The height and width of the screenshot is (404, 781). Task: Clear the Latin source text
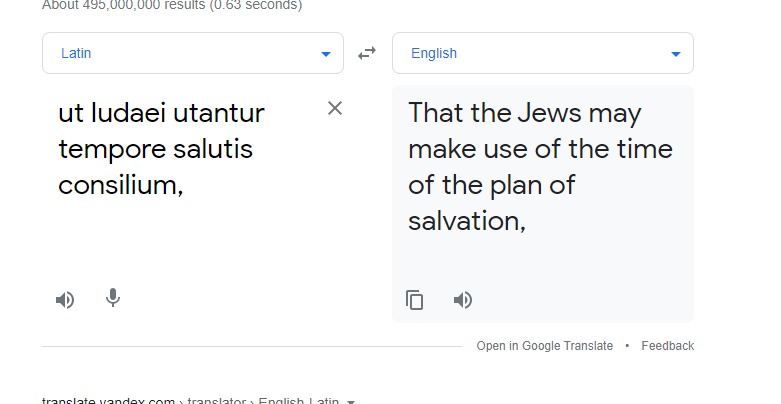point(335,108)
